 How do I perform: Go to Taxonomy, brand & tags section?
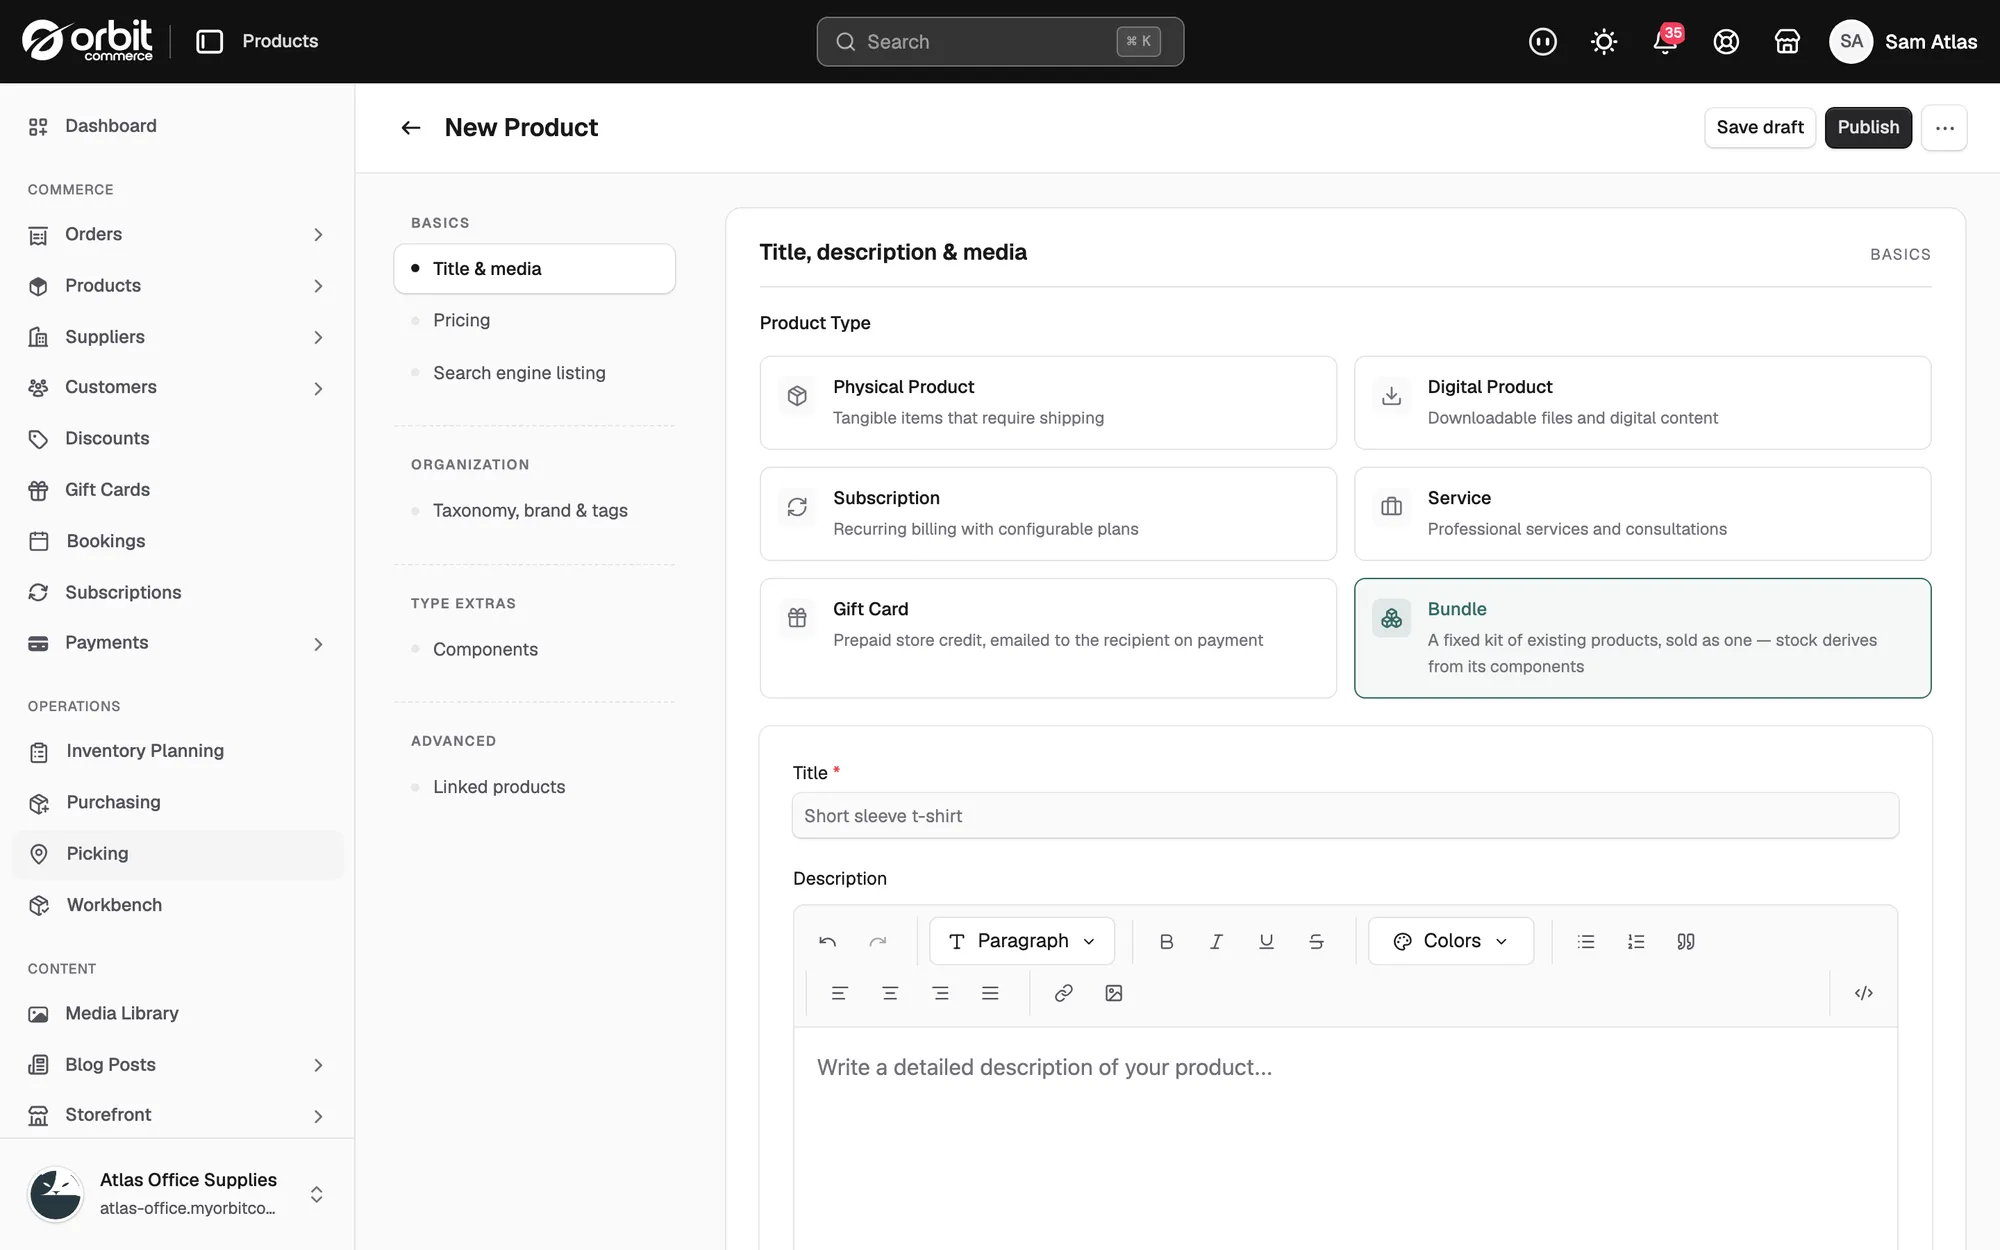pyautogui.click(x=530, y=511)
